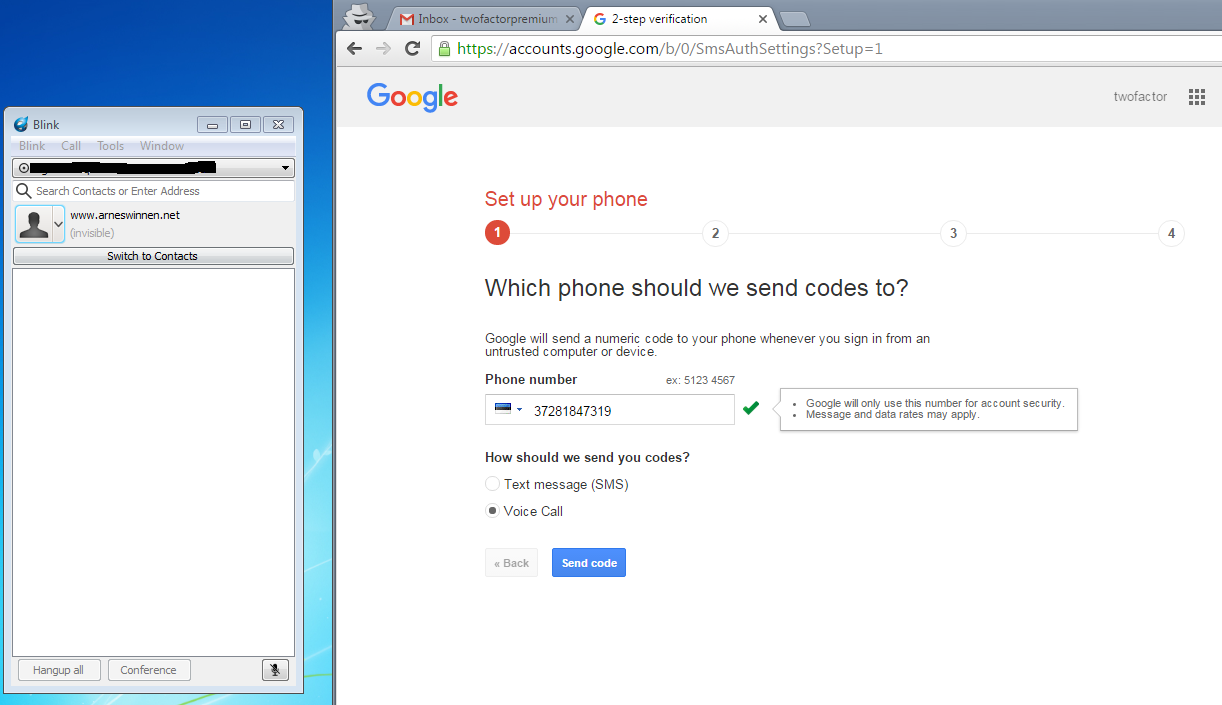Viewport: 1222px width, 705px height.
Task: Open a new Chrome tab
Action: coord(794,19)
